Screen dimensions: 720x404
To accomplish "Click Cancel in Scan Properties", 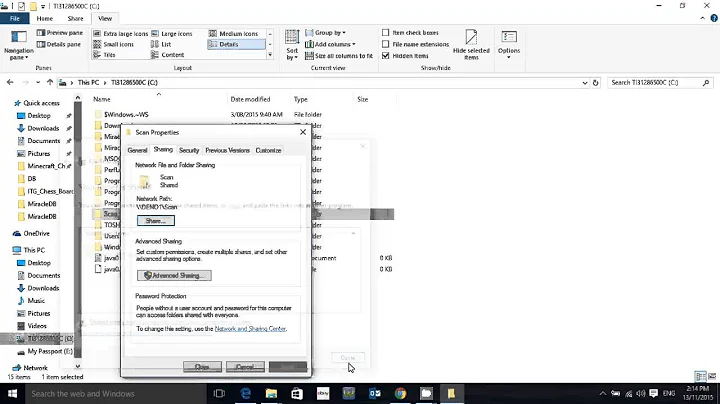I will point(245,367).
